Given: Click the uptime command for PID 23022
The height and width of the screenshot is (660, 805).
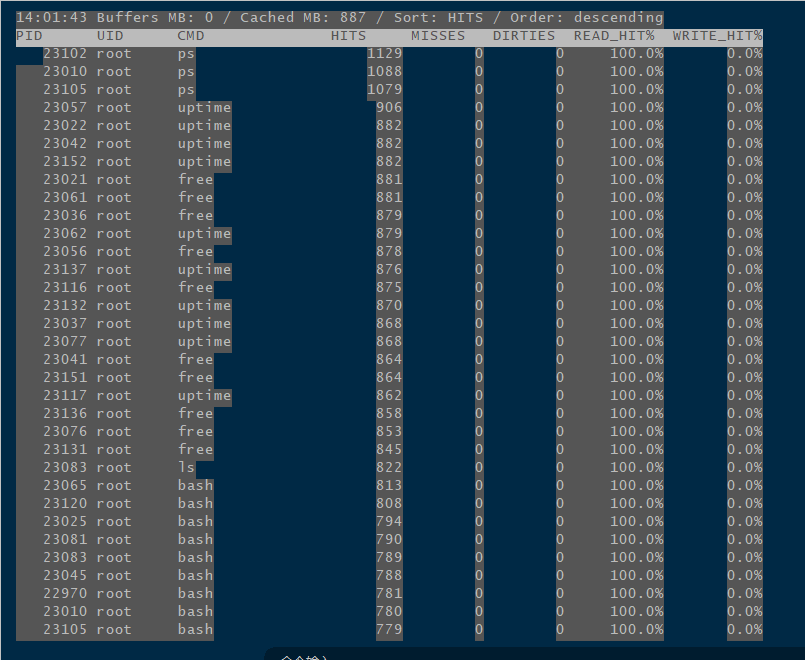Looking at the screenshot, I should (x=204, y=126).
